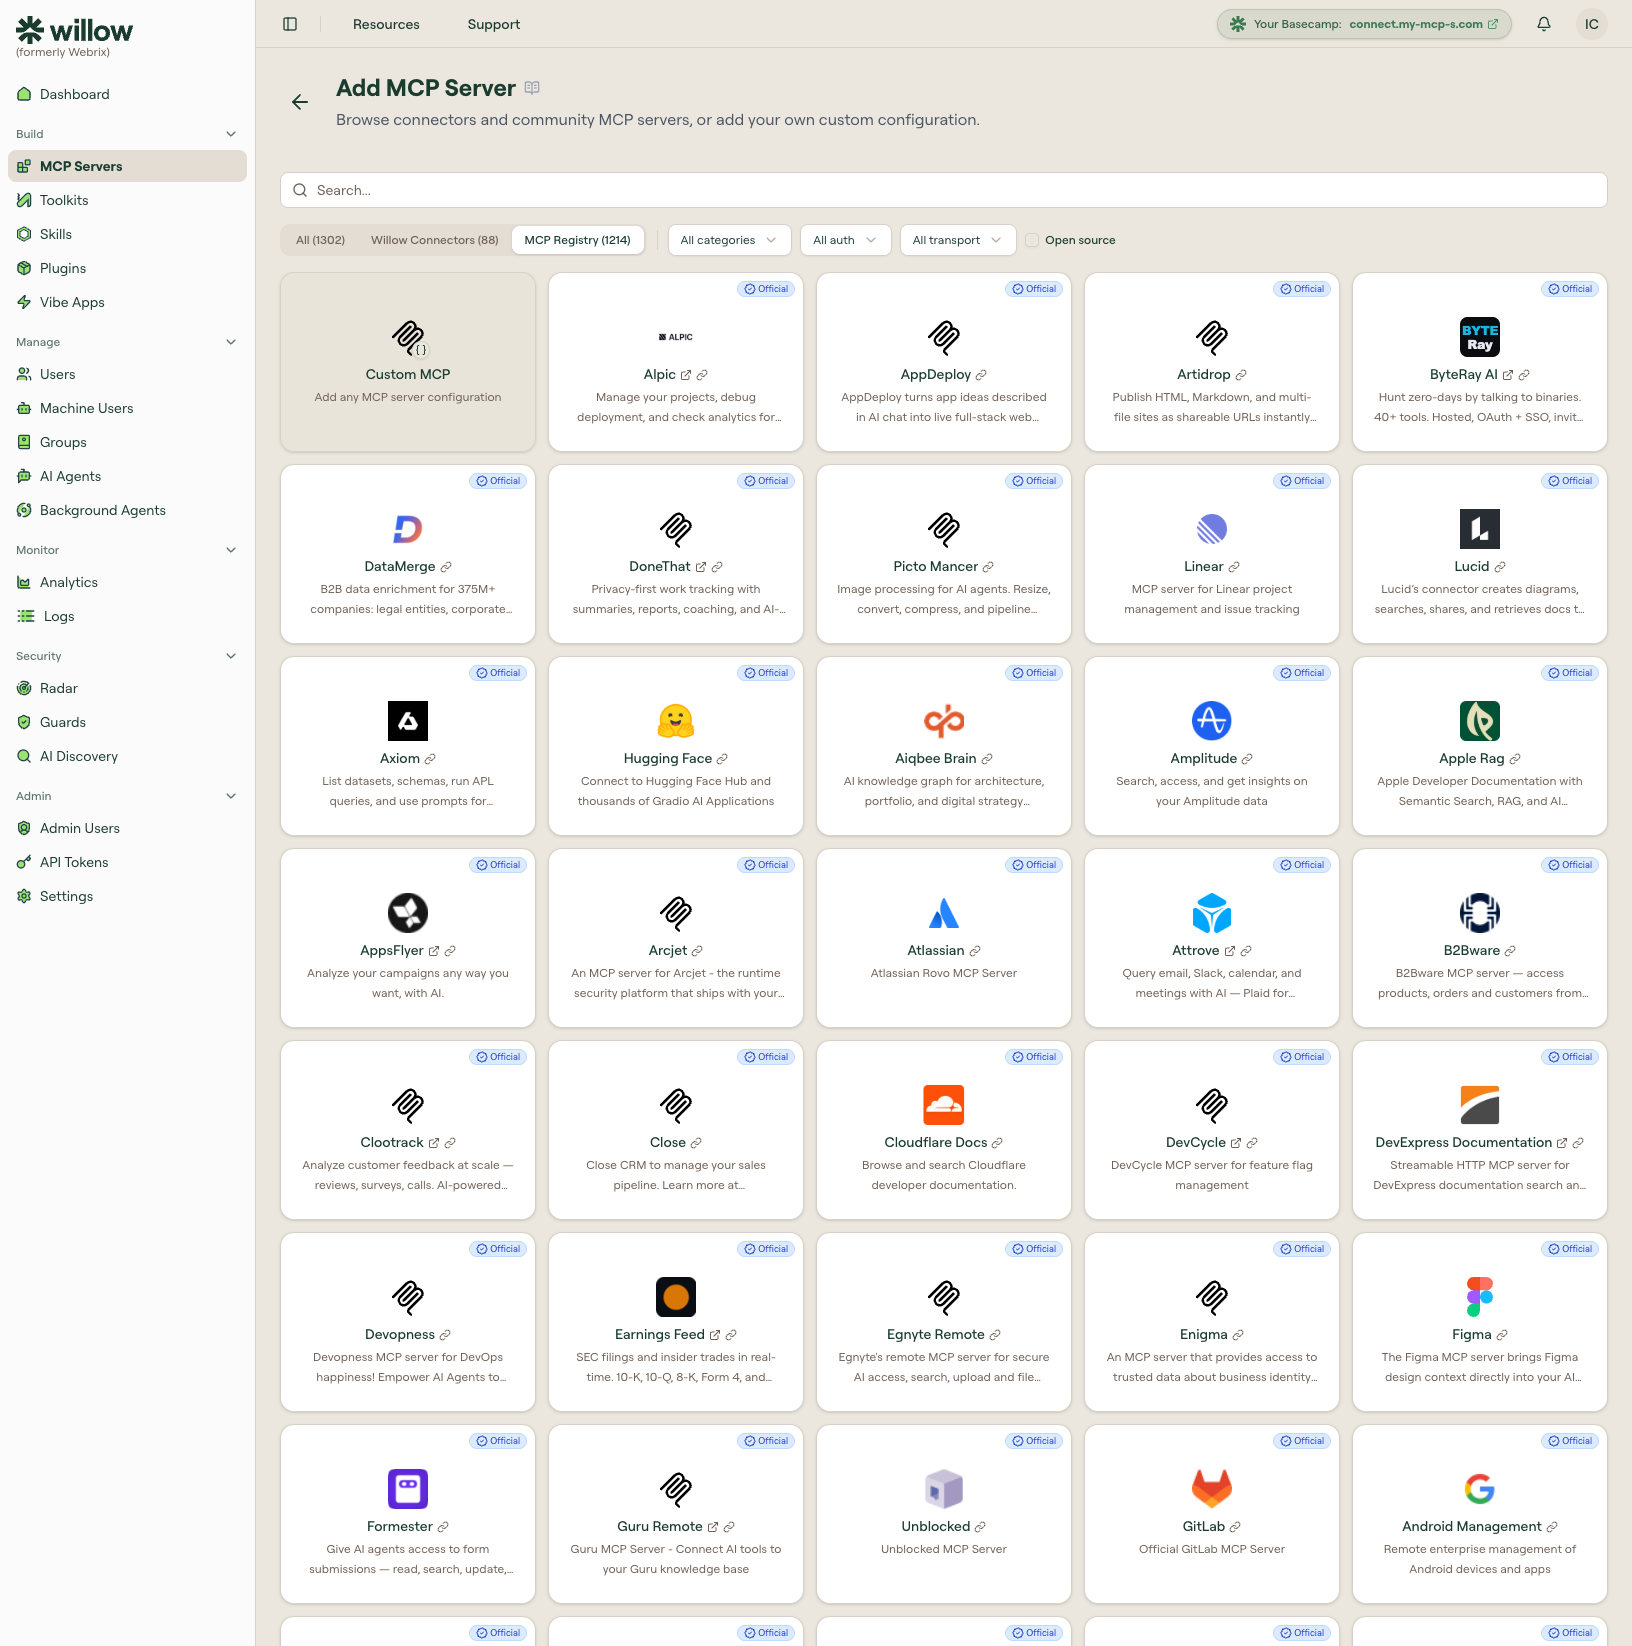Open Toolkits in sidebar

click(127, 200)
